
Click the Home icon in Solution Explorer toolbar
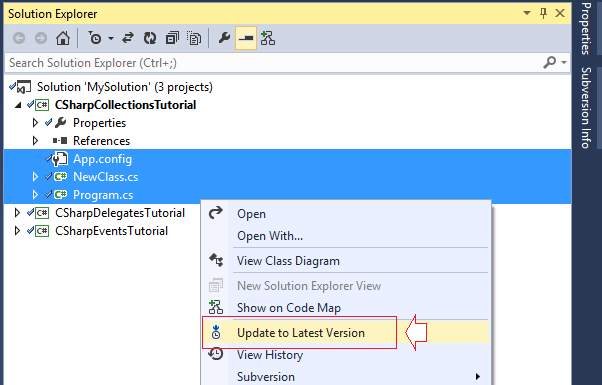tap(63, 38)
